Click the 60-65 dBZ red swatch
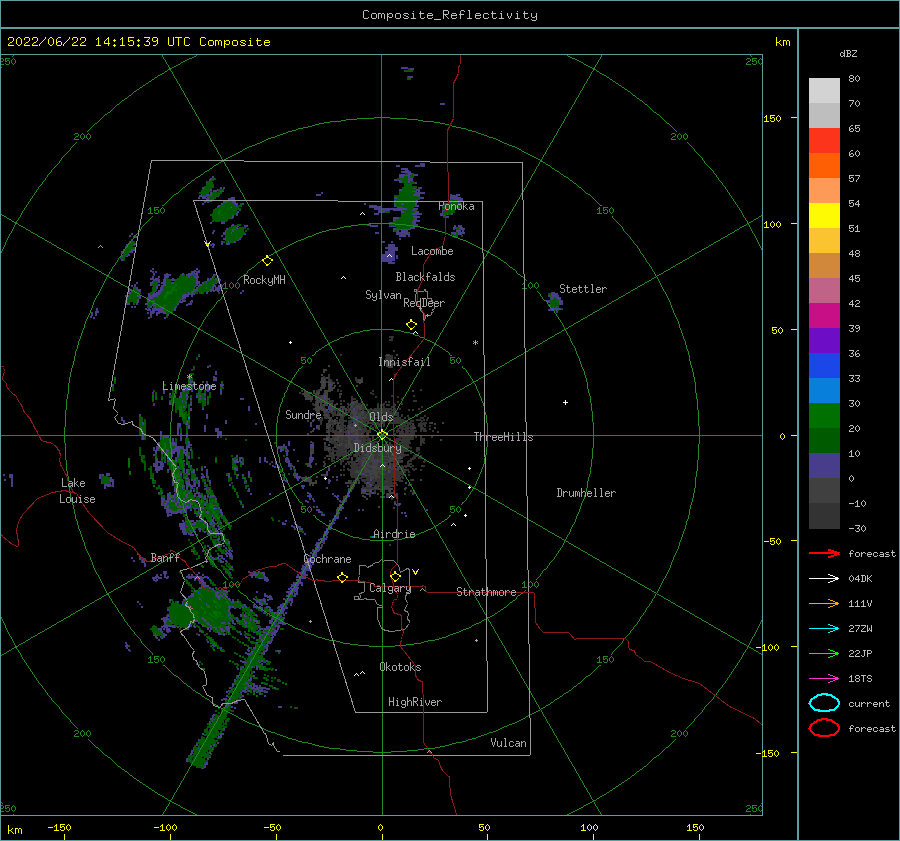This screenshot has width=900, height=841. 824,141
